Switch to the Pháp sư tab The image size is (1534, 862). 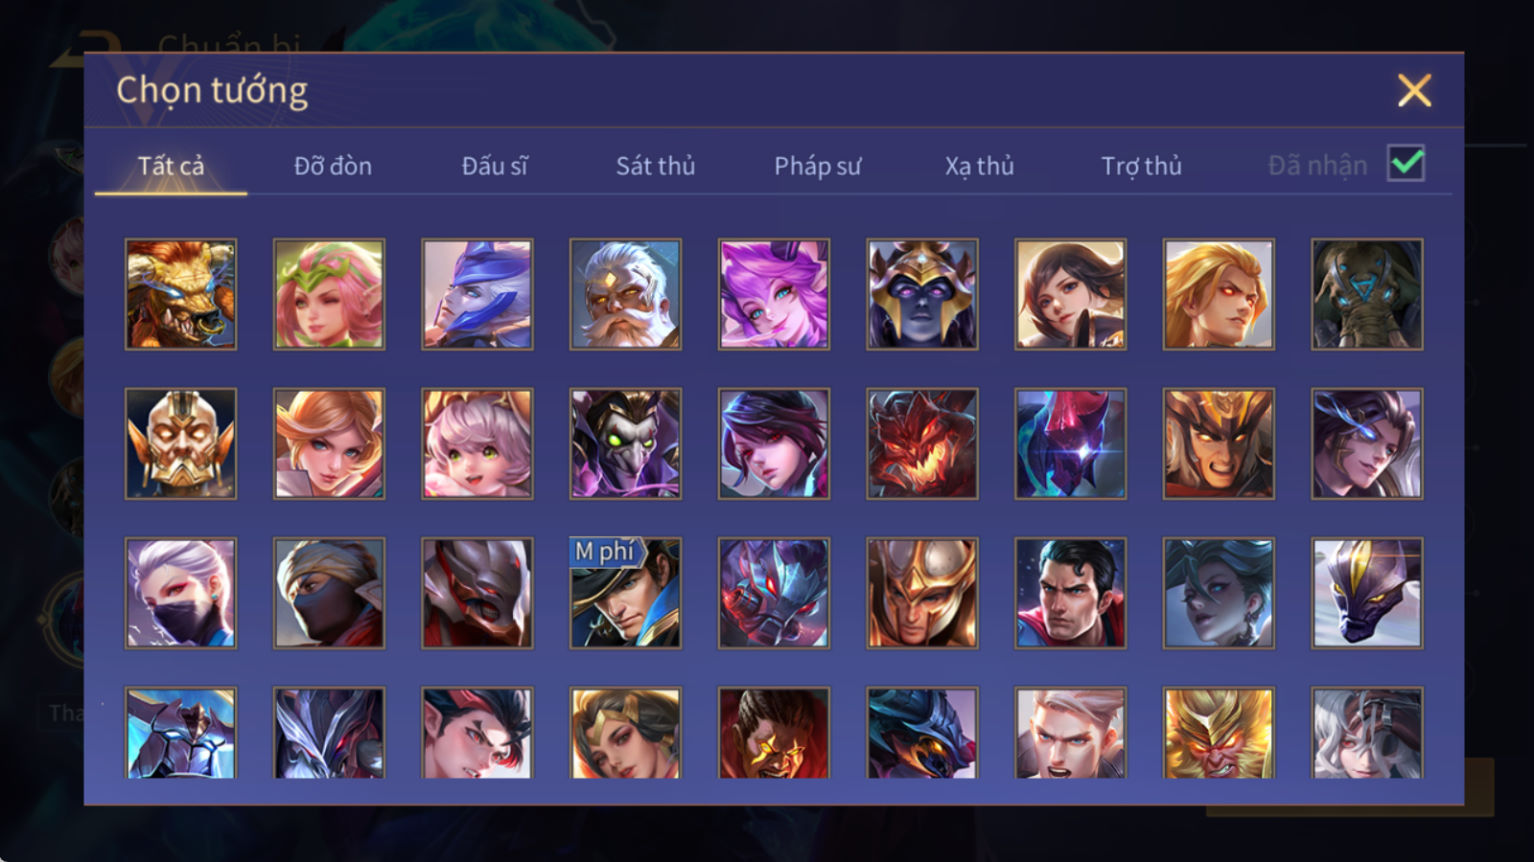[x=817, y=166]
